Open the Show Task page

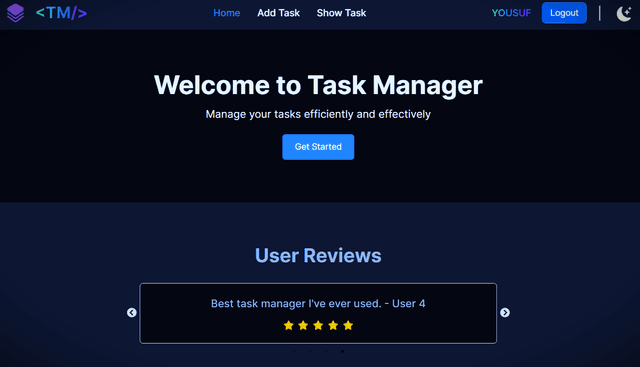point(341,13)
